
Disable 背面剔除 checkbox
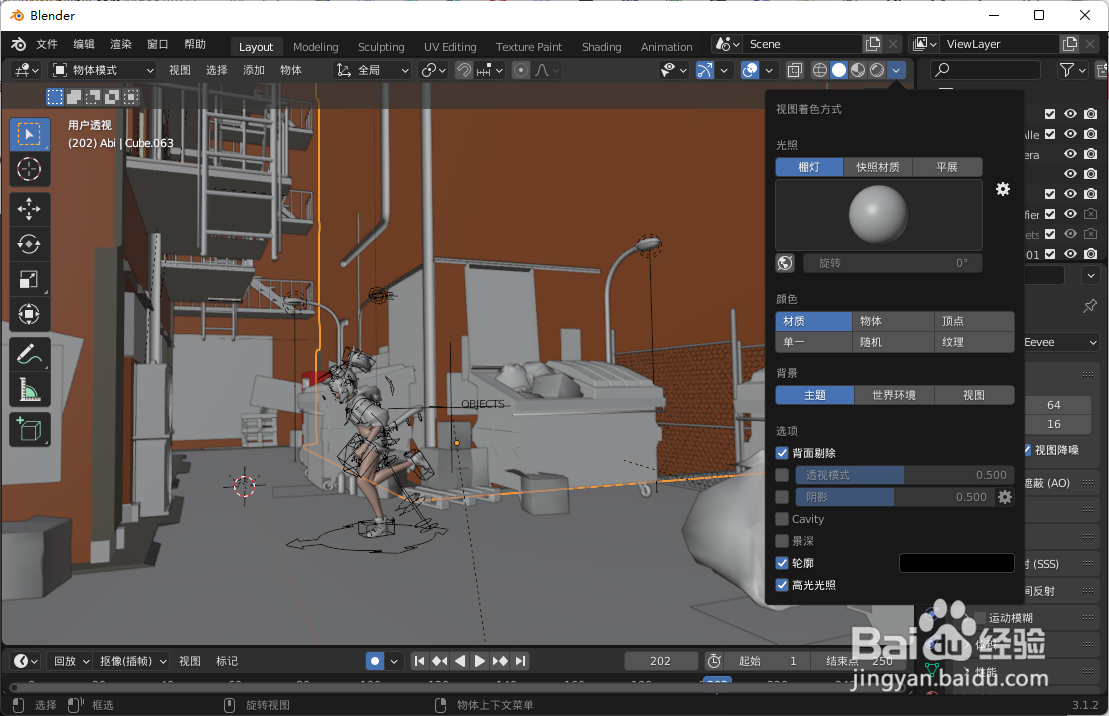[x=782, y=453]
